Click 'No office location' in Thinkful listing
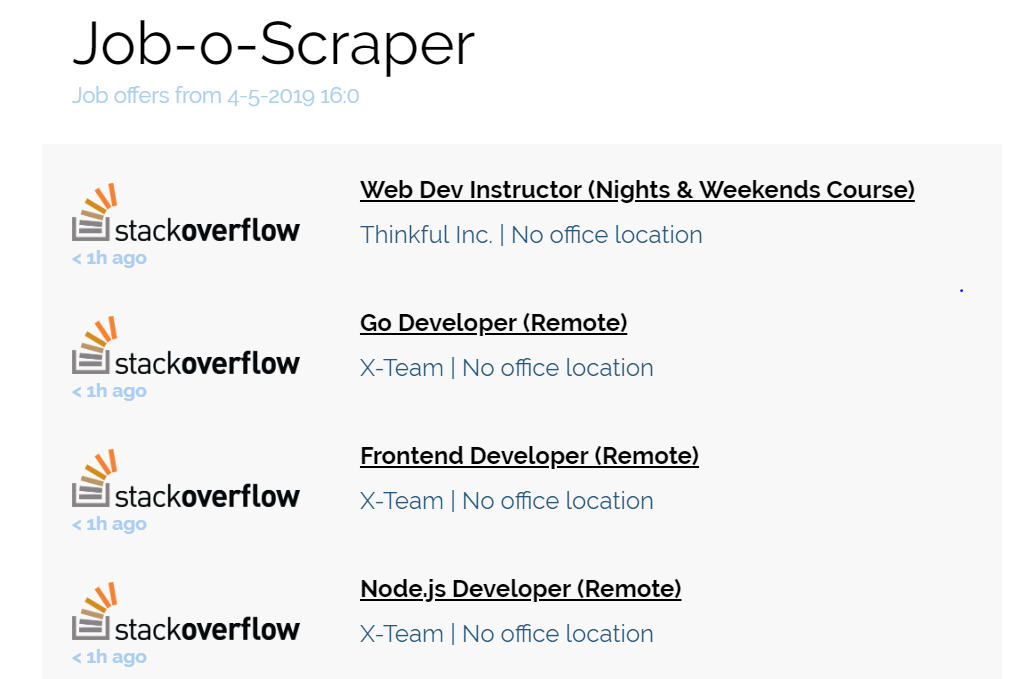This screenshot has height=679, width=1029. point(606,235)
